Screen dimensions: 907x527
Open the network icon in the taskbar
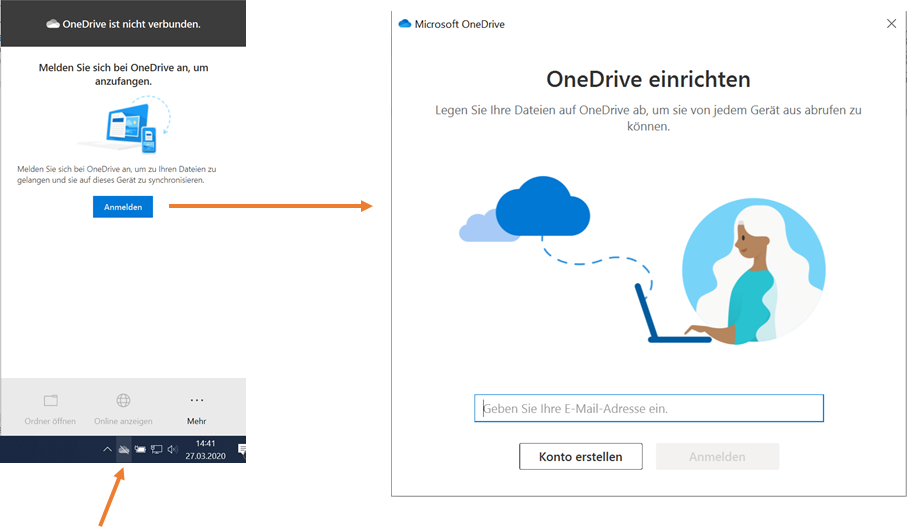pos(156,449)
